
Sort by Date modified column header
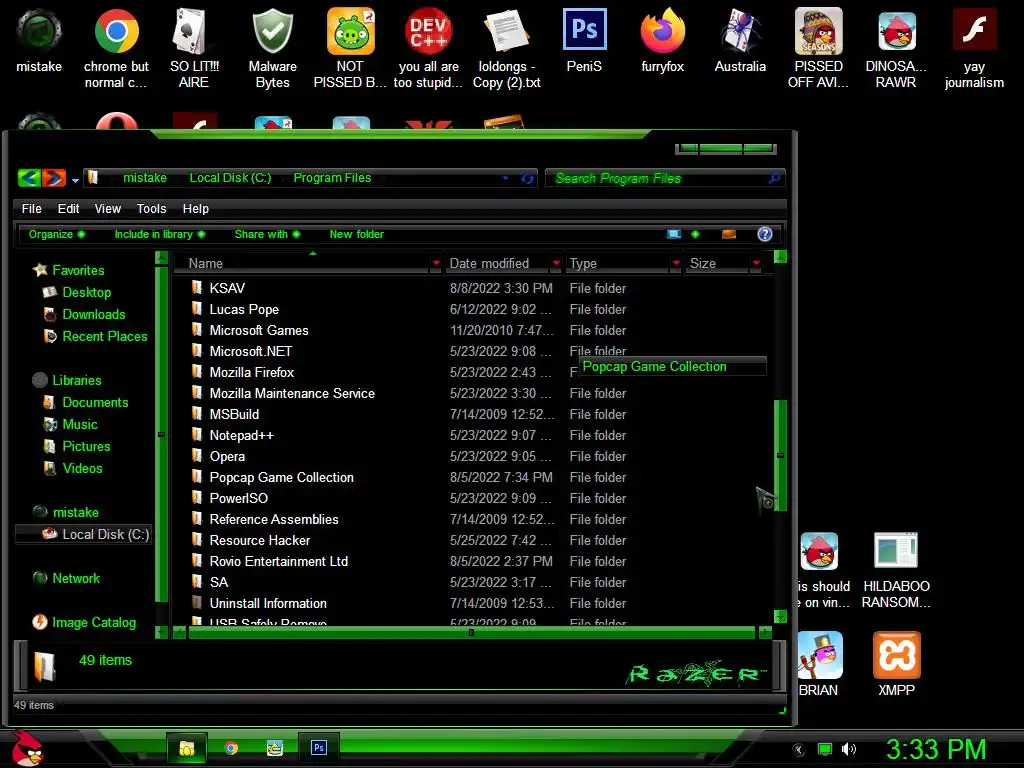pos(498,263)
